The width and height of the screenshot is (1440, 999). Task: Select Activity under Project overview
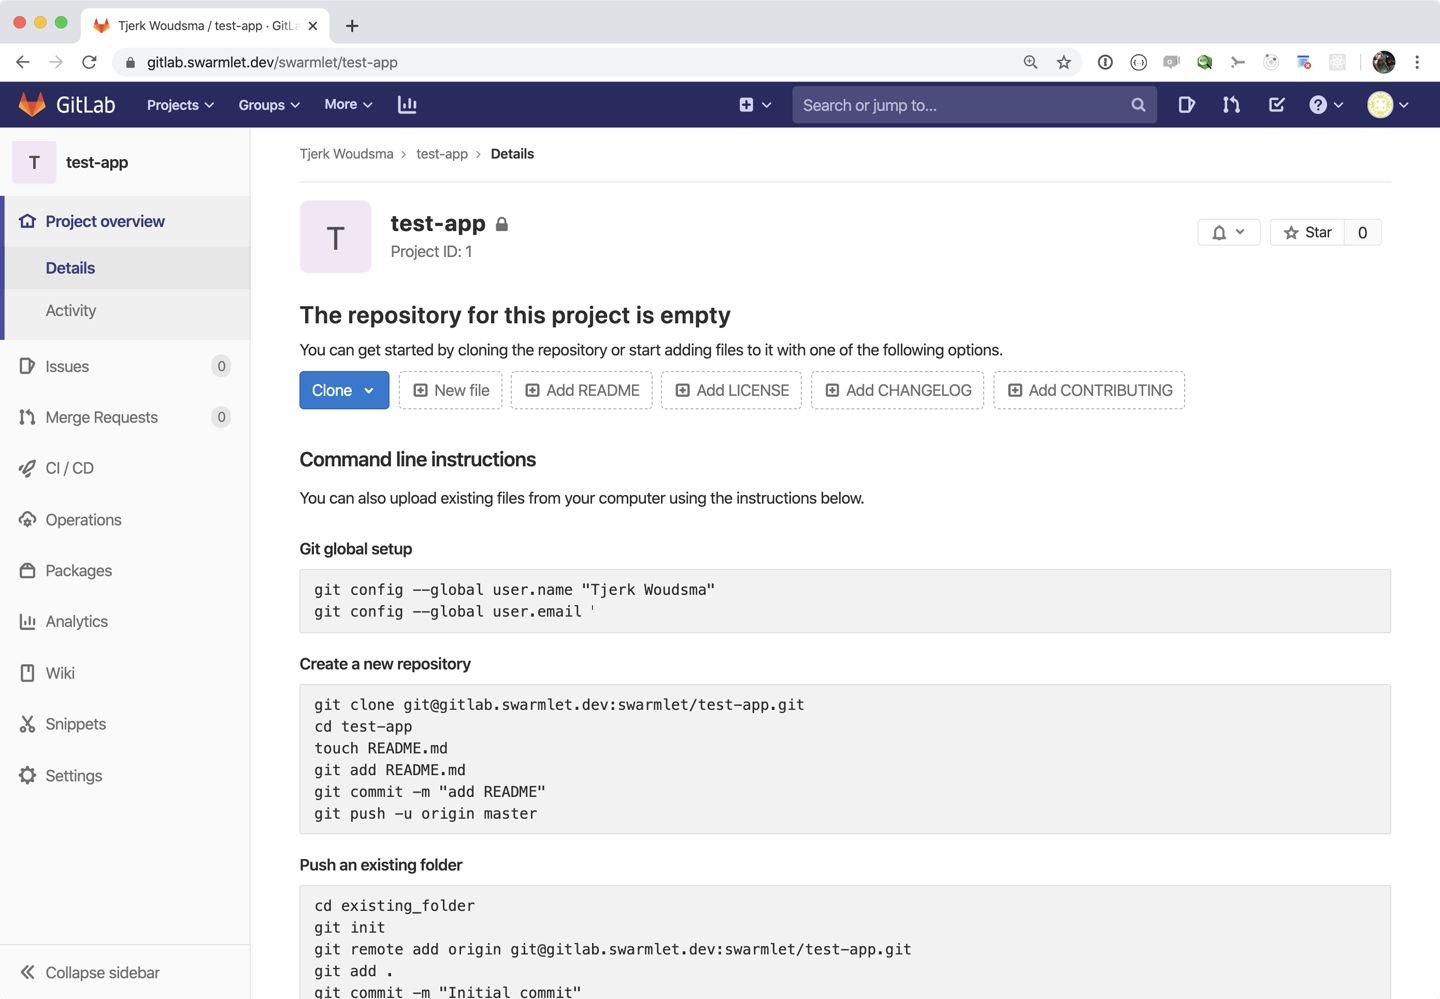(x=71, y=311)
